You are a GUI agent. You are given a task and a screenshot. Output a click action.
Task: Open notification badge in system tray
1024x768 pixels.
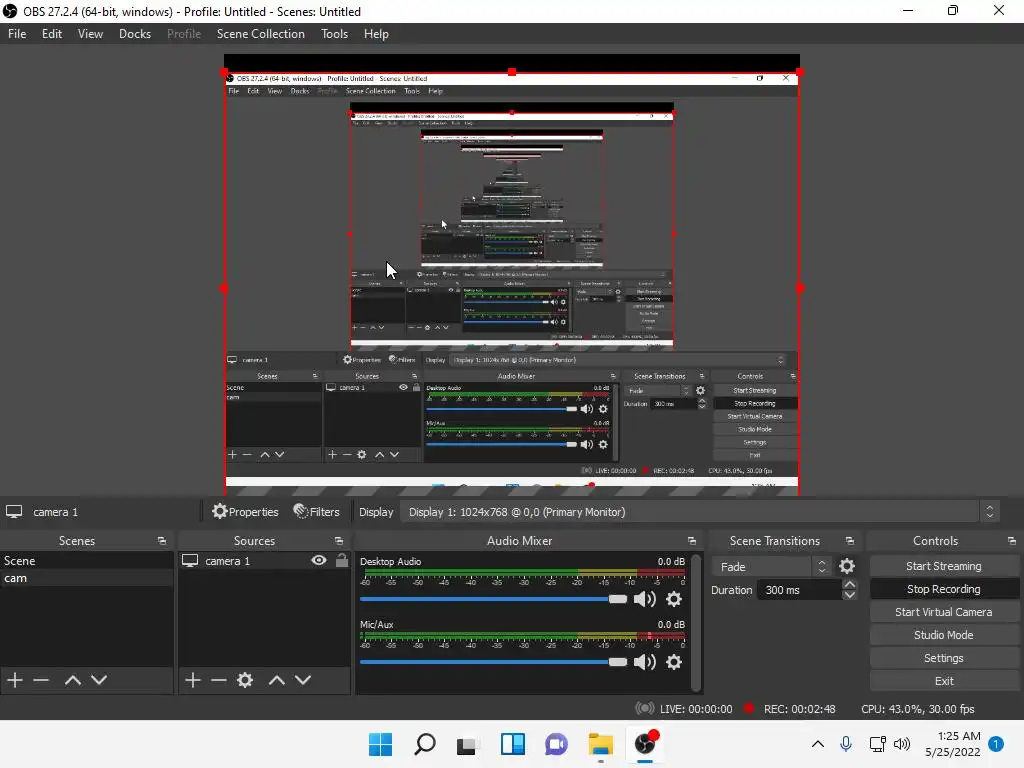coord(996,744)
